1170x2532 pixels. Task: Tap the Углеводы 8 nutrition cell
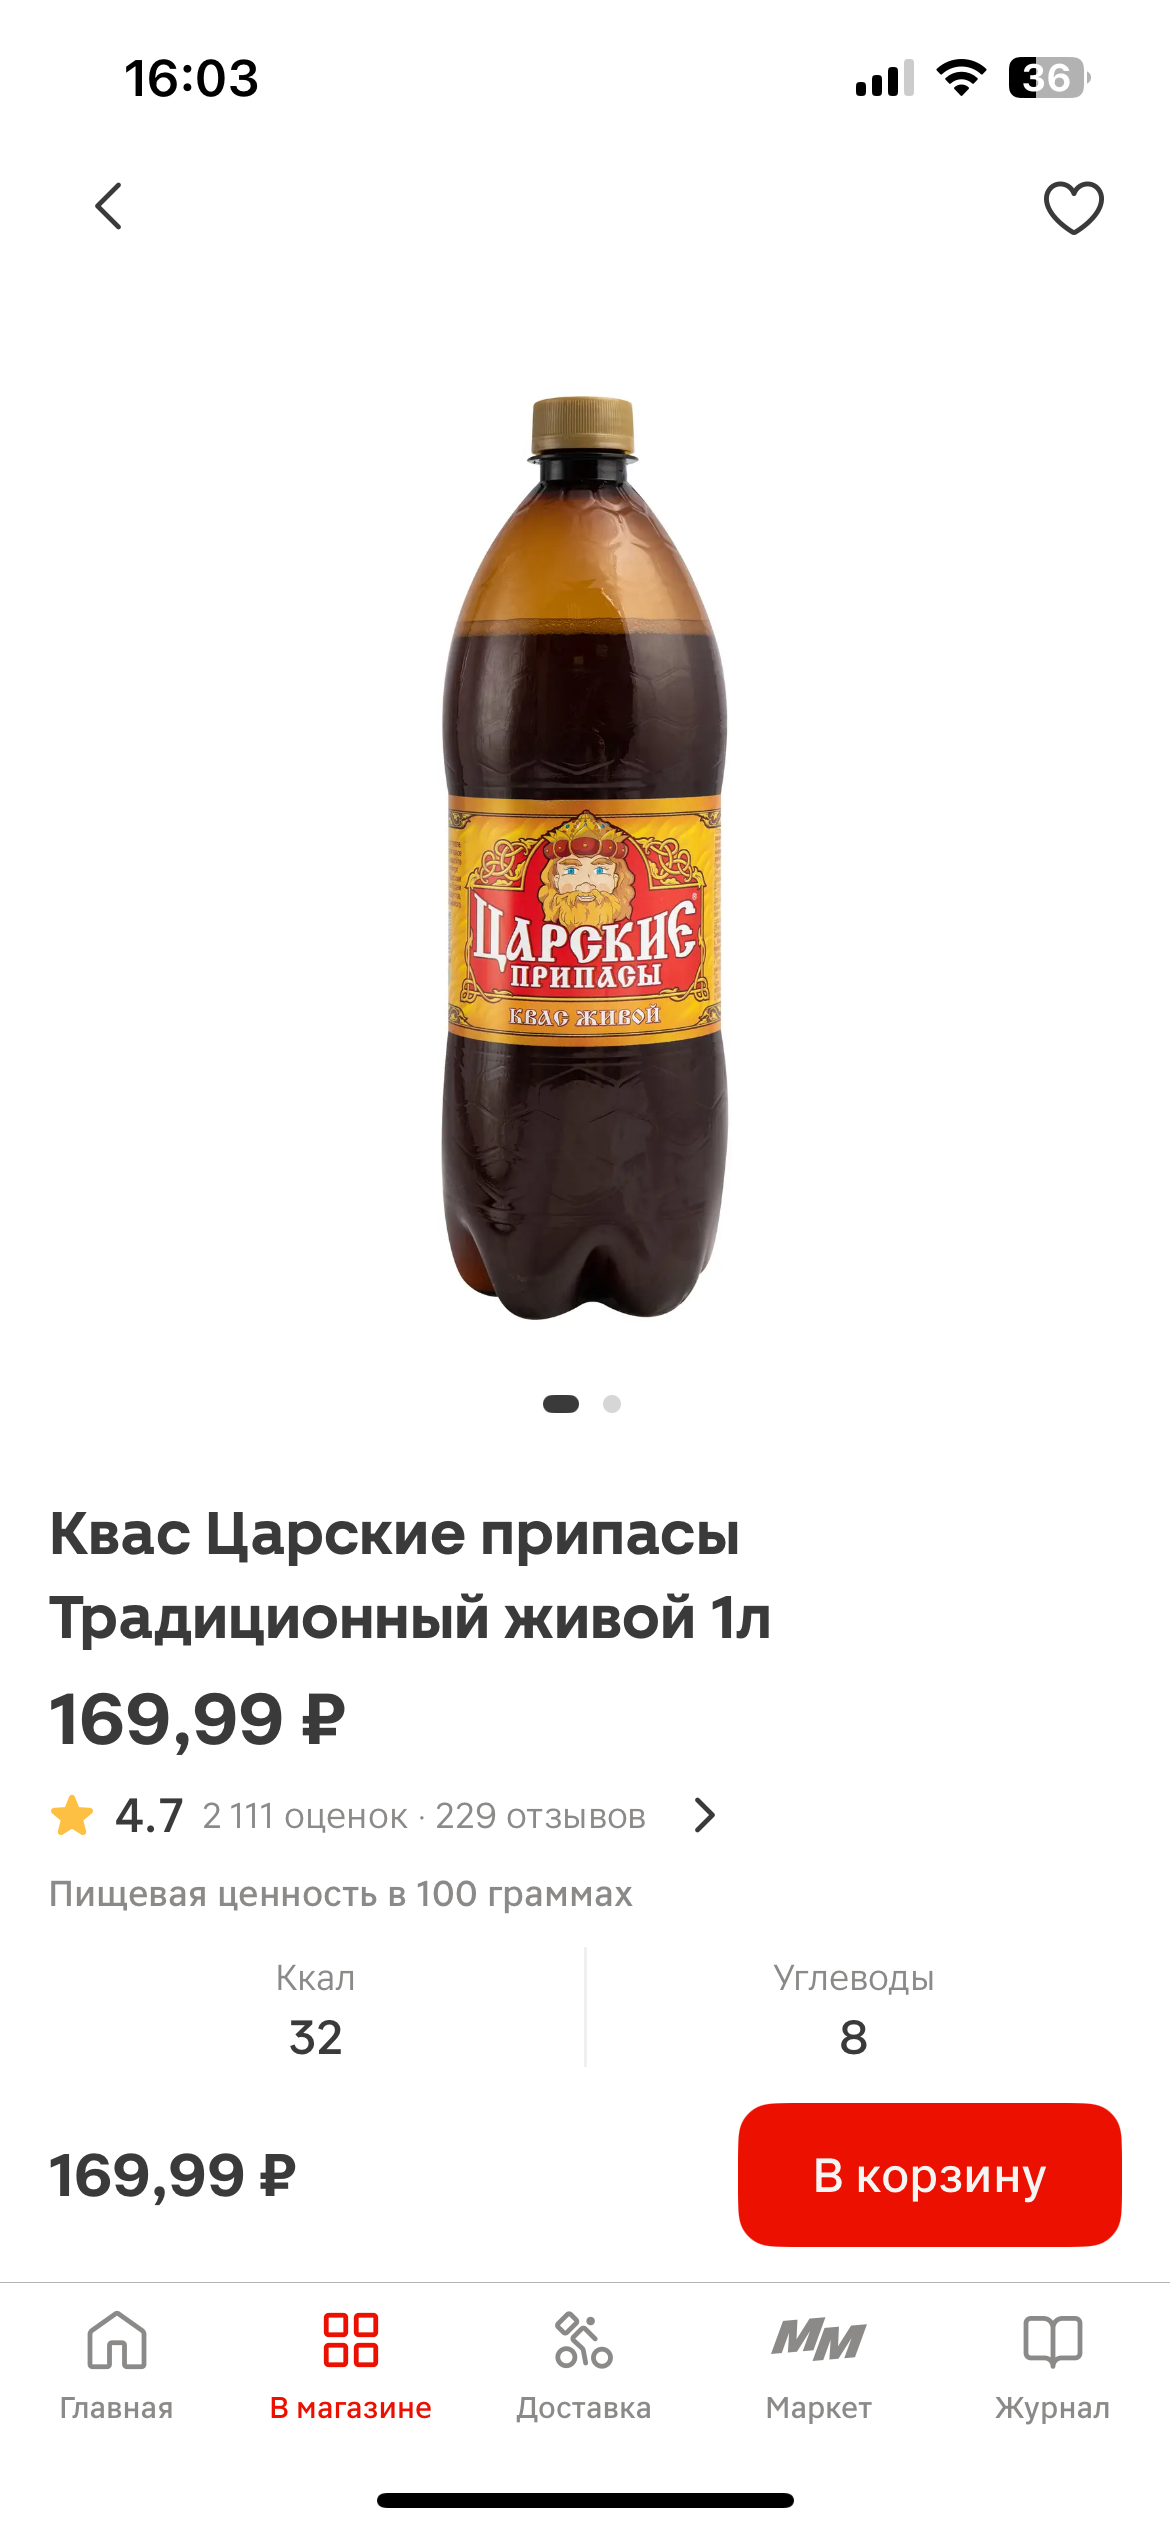854,2008
